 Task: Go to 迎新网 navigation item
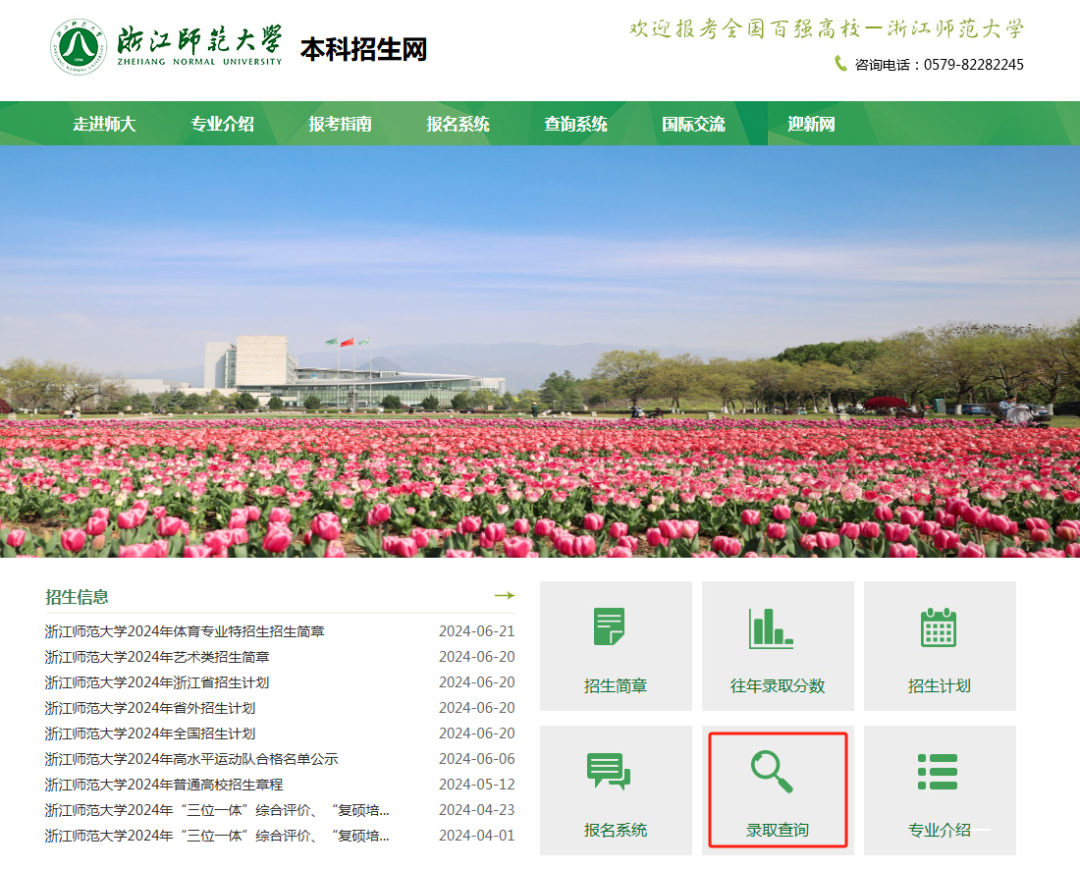pos(811,124)
